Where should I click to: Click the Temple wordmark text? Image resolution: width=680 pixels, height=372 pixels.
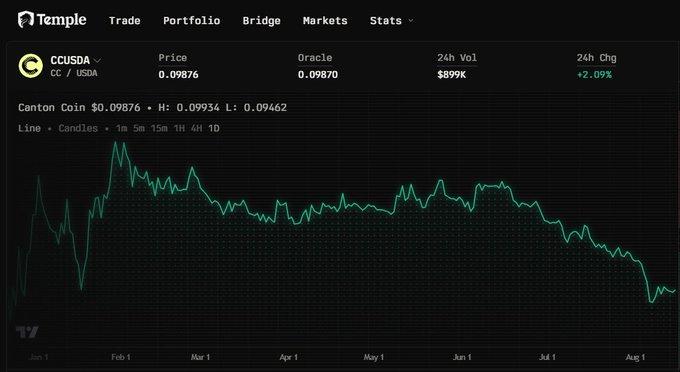(x=61, y=20)
